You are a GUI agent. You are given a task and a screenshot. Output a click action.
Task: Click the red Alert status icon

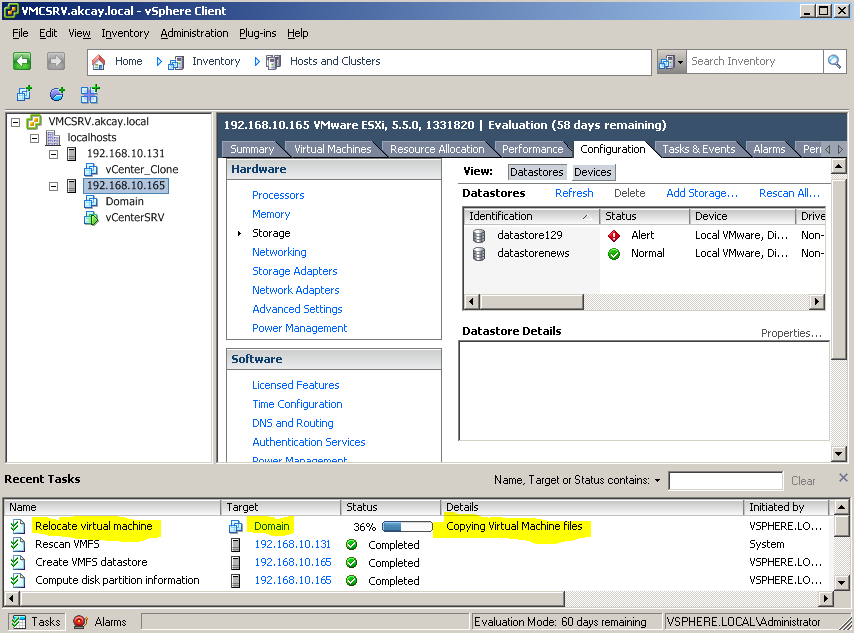click(x=614, y=235)
